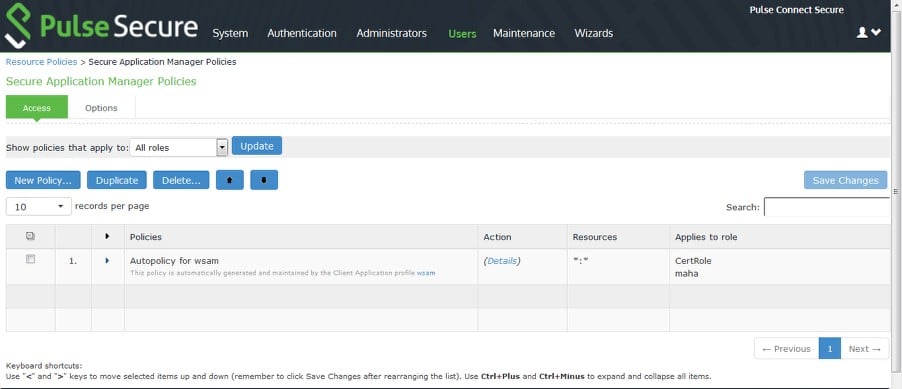Switch to the Access tab

tap(37, 108)
